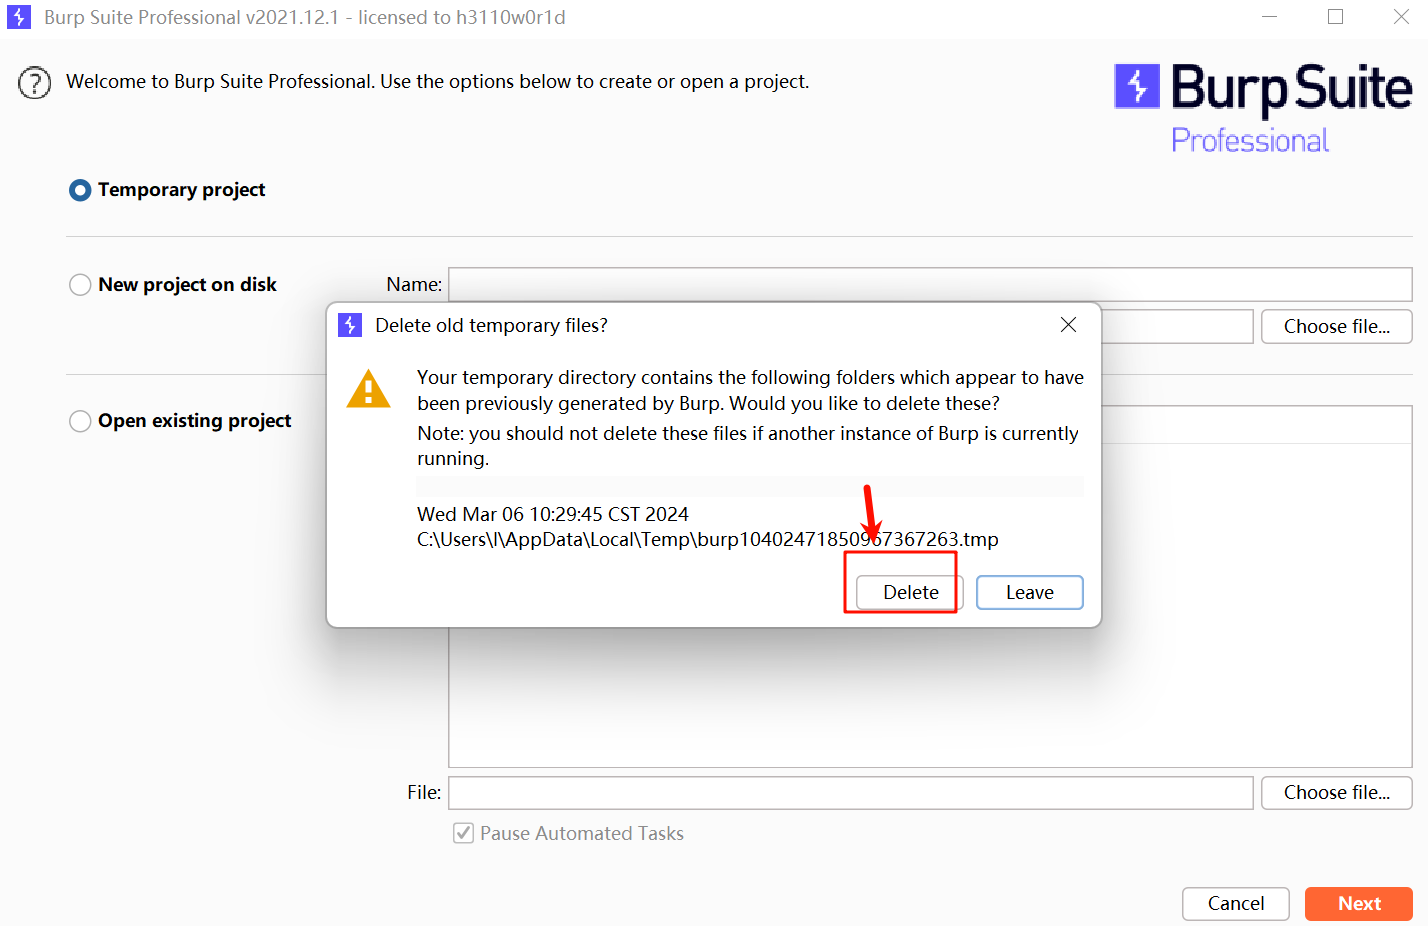Click Choose file beside the File field
Screen dimensions: 1428x926
click(1336, 792)
